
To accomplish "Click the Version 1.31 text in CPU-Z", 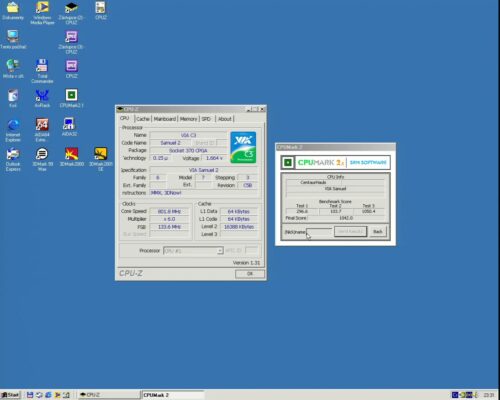I will pos(246,263).
